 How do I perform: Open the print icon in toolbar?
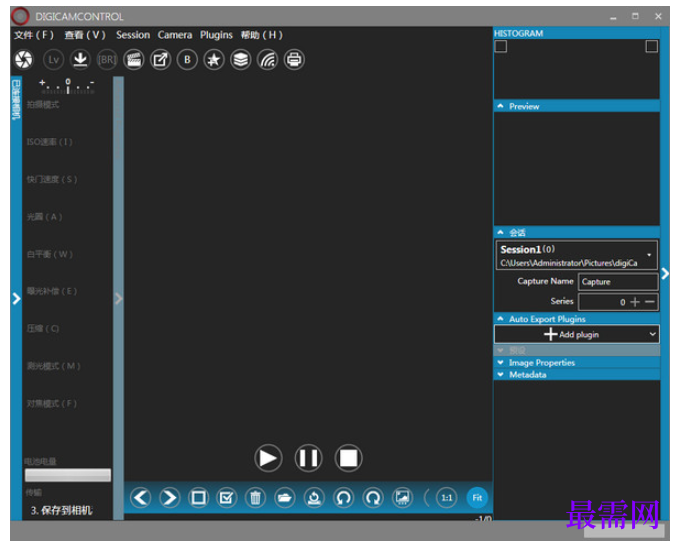click(294, 60)
